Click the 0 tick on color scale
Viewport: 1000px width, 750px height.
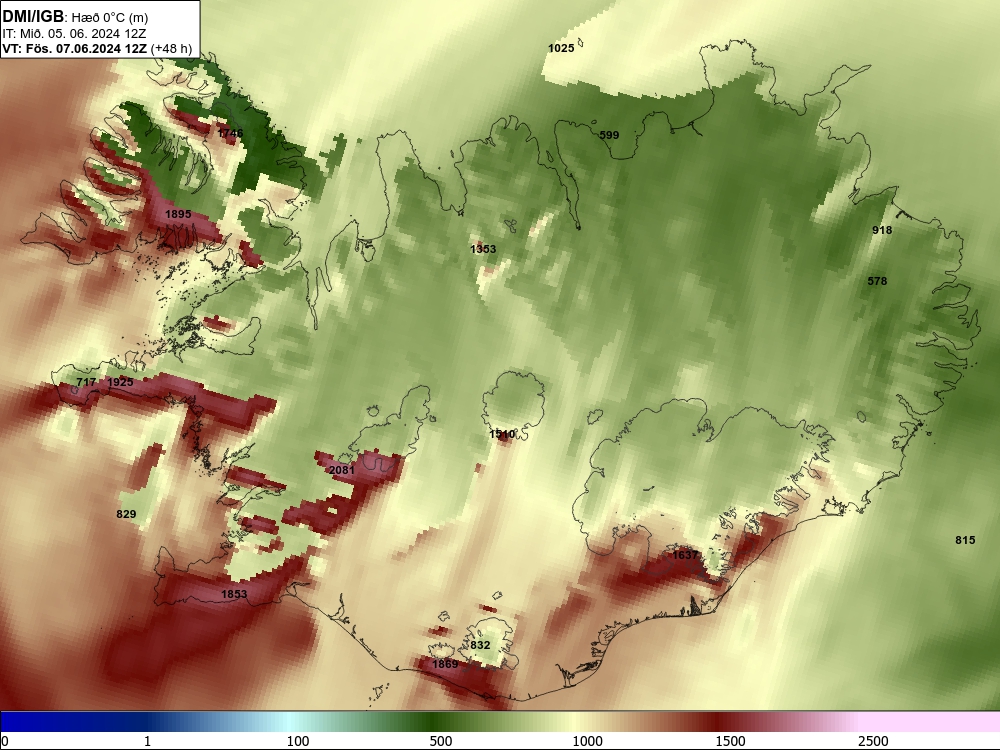pos(5,740)
